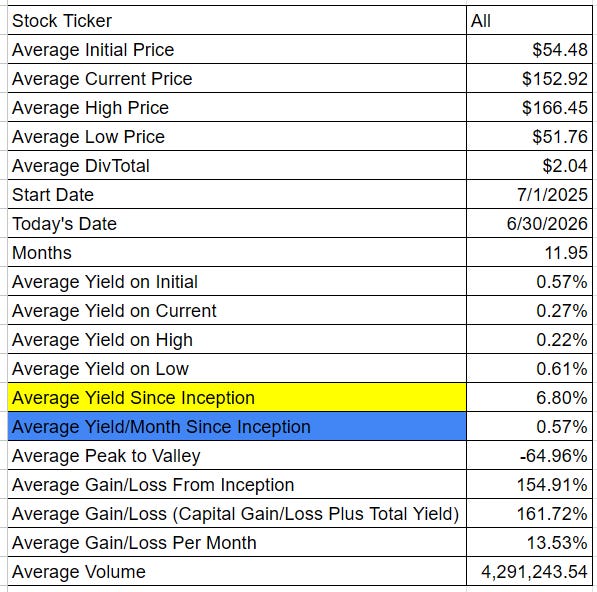Select the Average Initial Price value $54.48

tap(529, 49)
